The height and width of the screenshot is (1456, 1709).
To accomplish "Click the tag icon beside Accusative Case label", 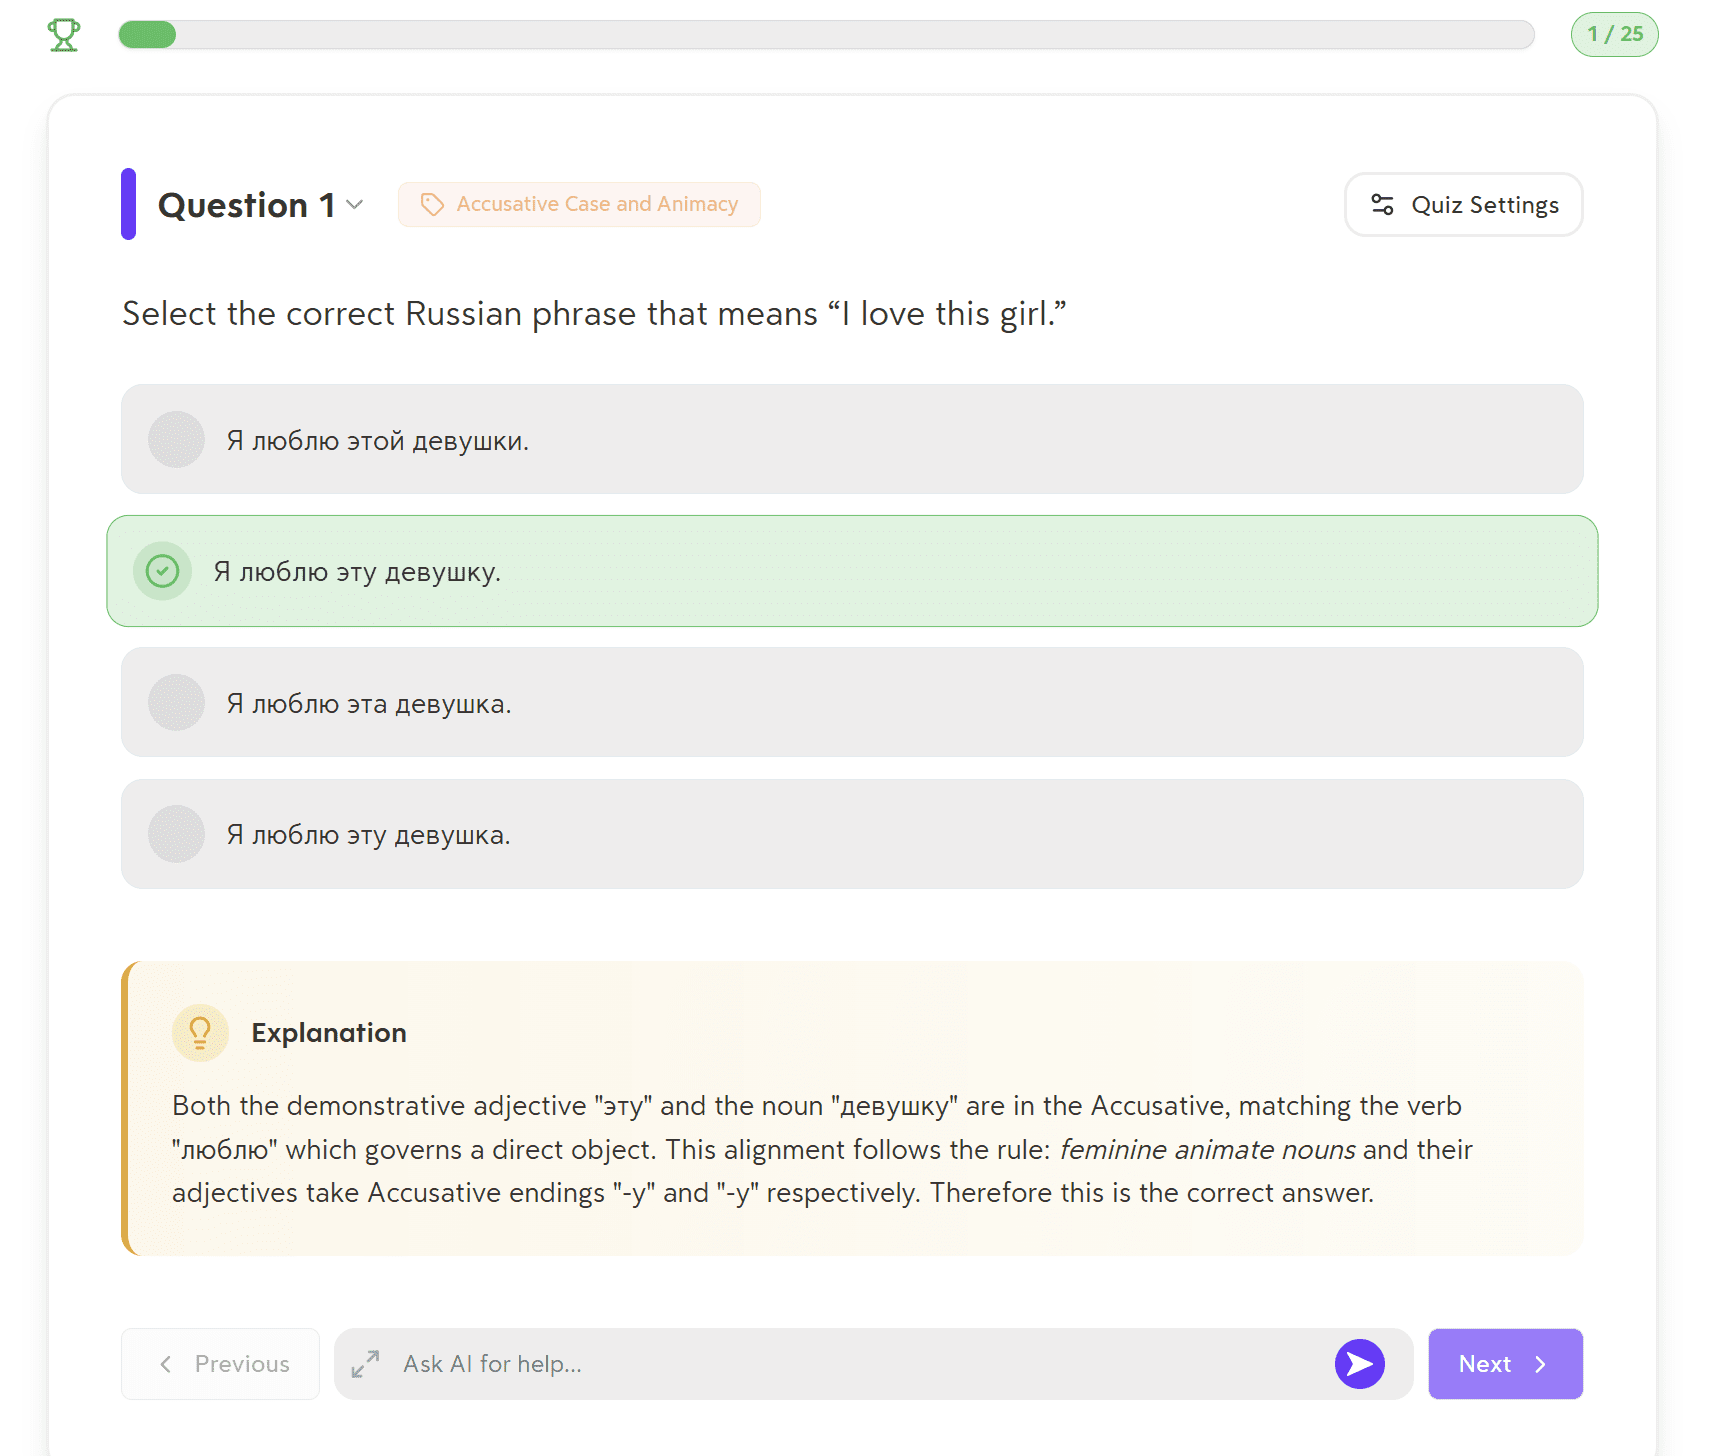I will pos(433,204).
